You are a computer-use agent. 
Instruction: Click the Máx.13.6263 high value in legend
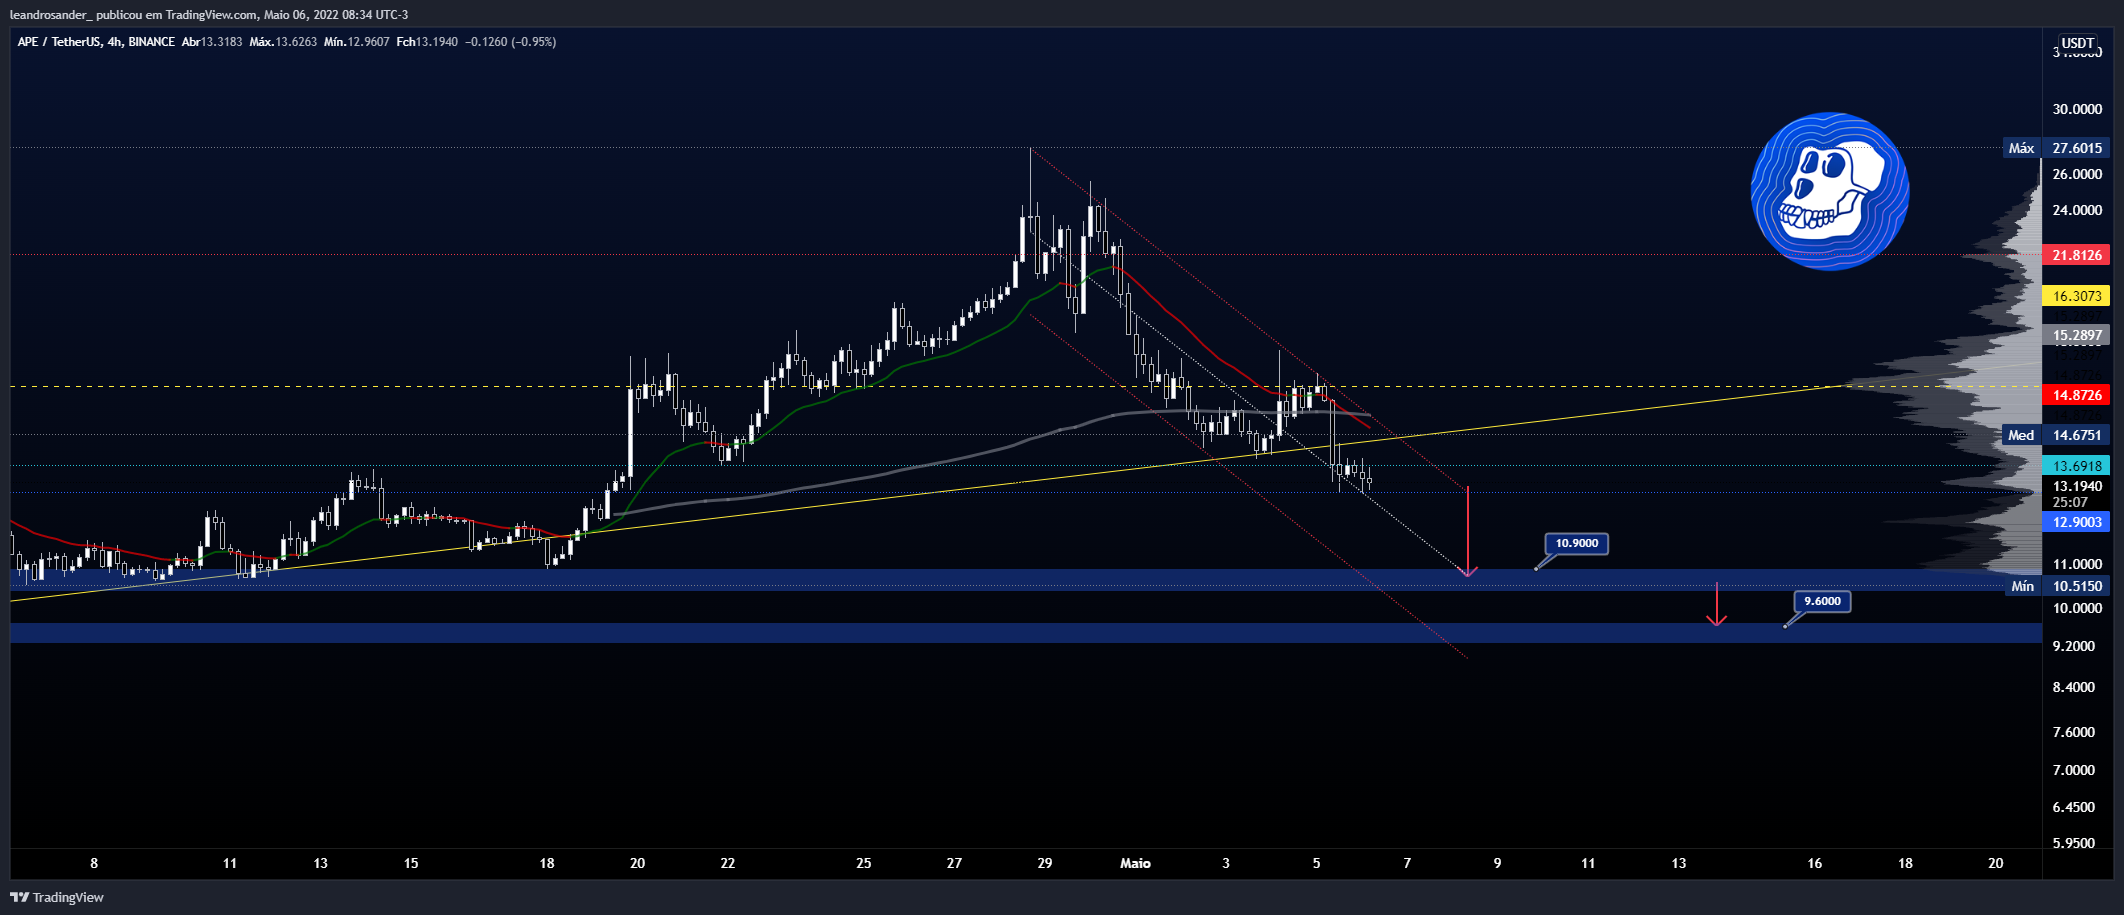point(283,42)
